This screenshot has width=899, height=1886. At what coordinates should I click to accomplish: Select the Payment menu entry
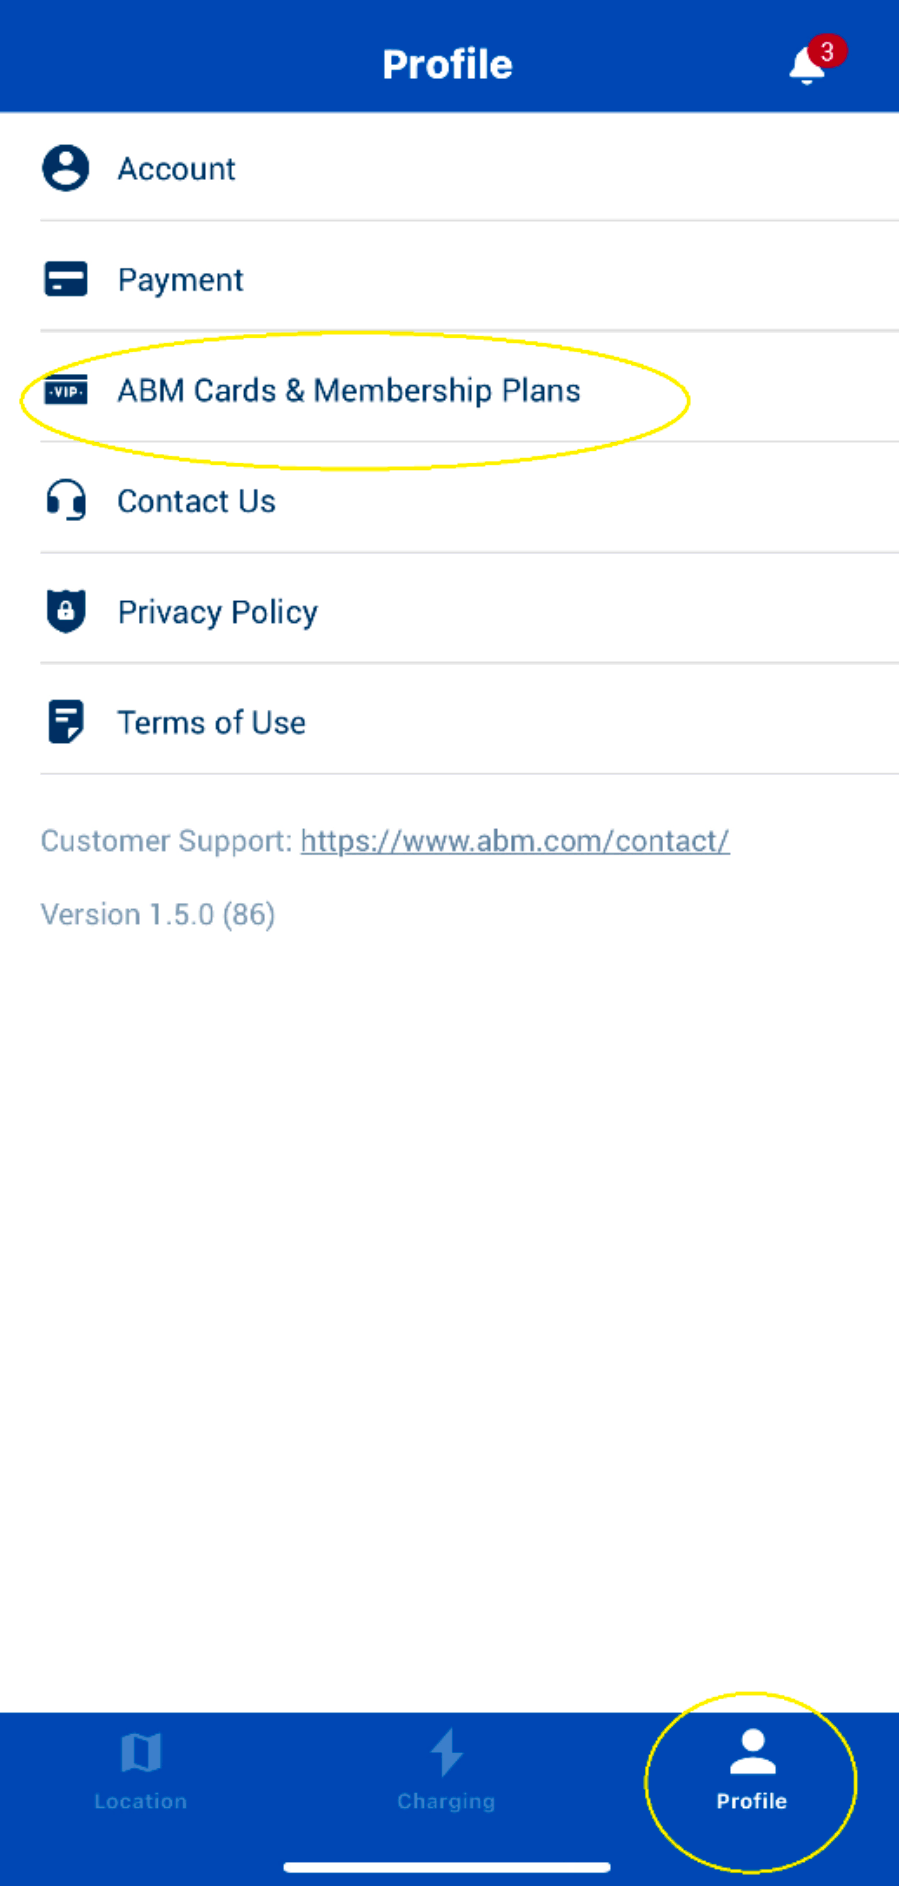pyautogui.click(x=181, y=280)
